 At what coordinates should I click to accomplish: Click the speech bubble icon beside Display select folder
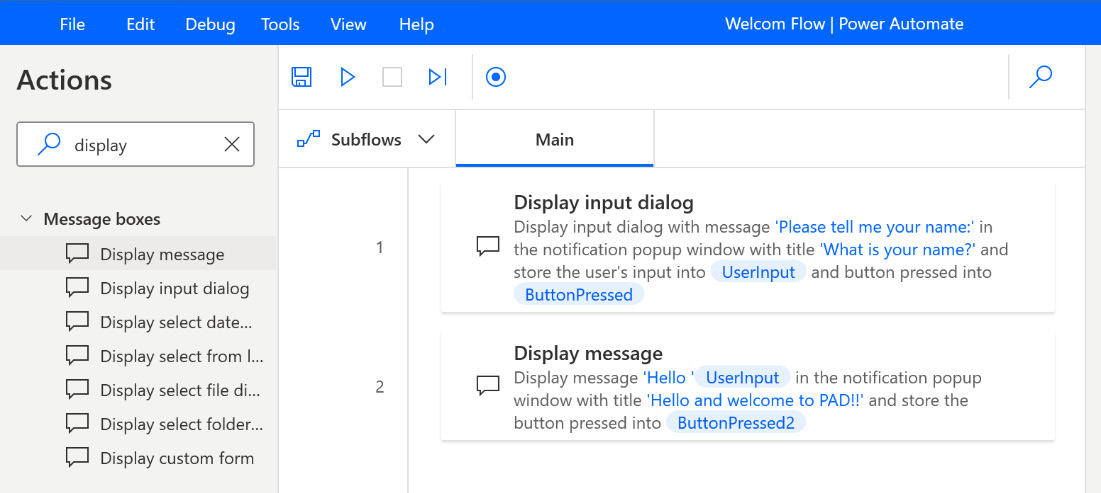77,423
